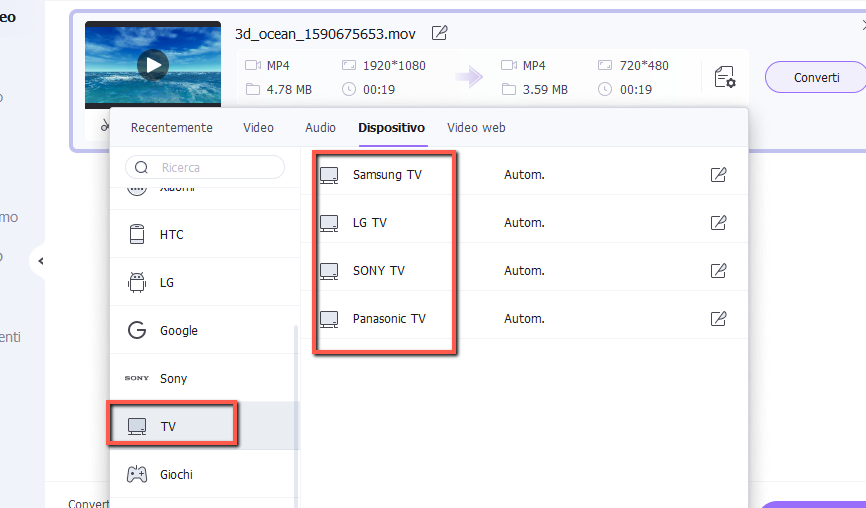The image size is (866, 508).
Task: Select Google device category
Action: (178, 331)
